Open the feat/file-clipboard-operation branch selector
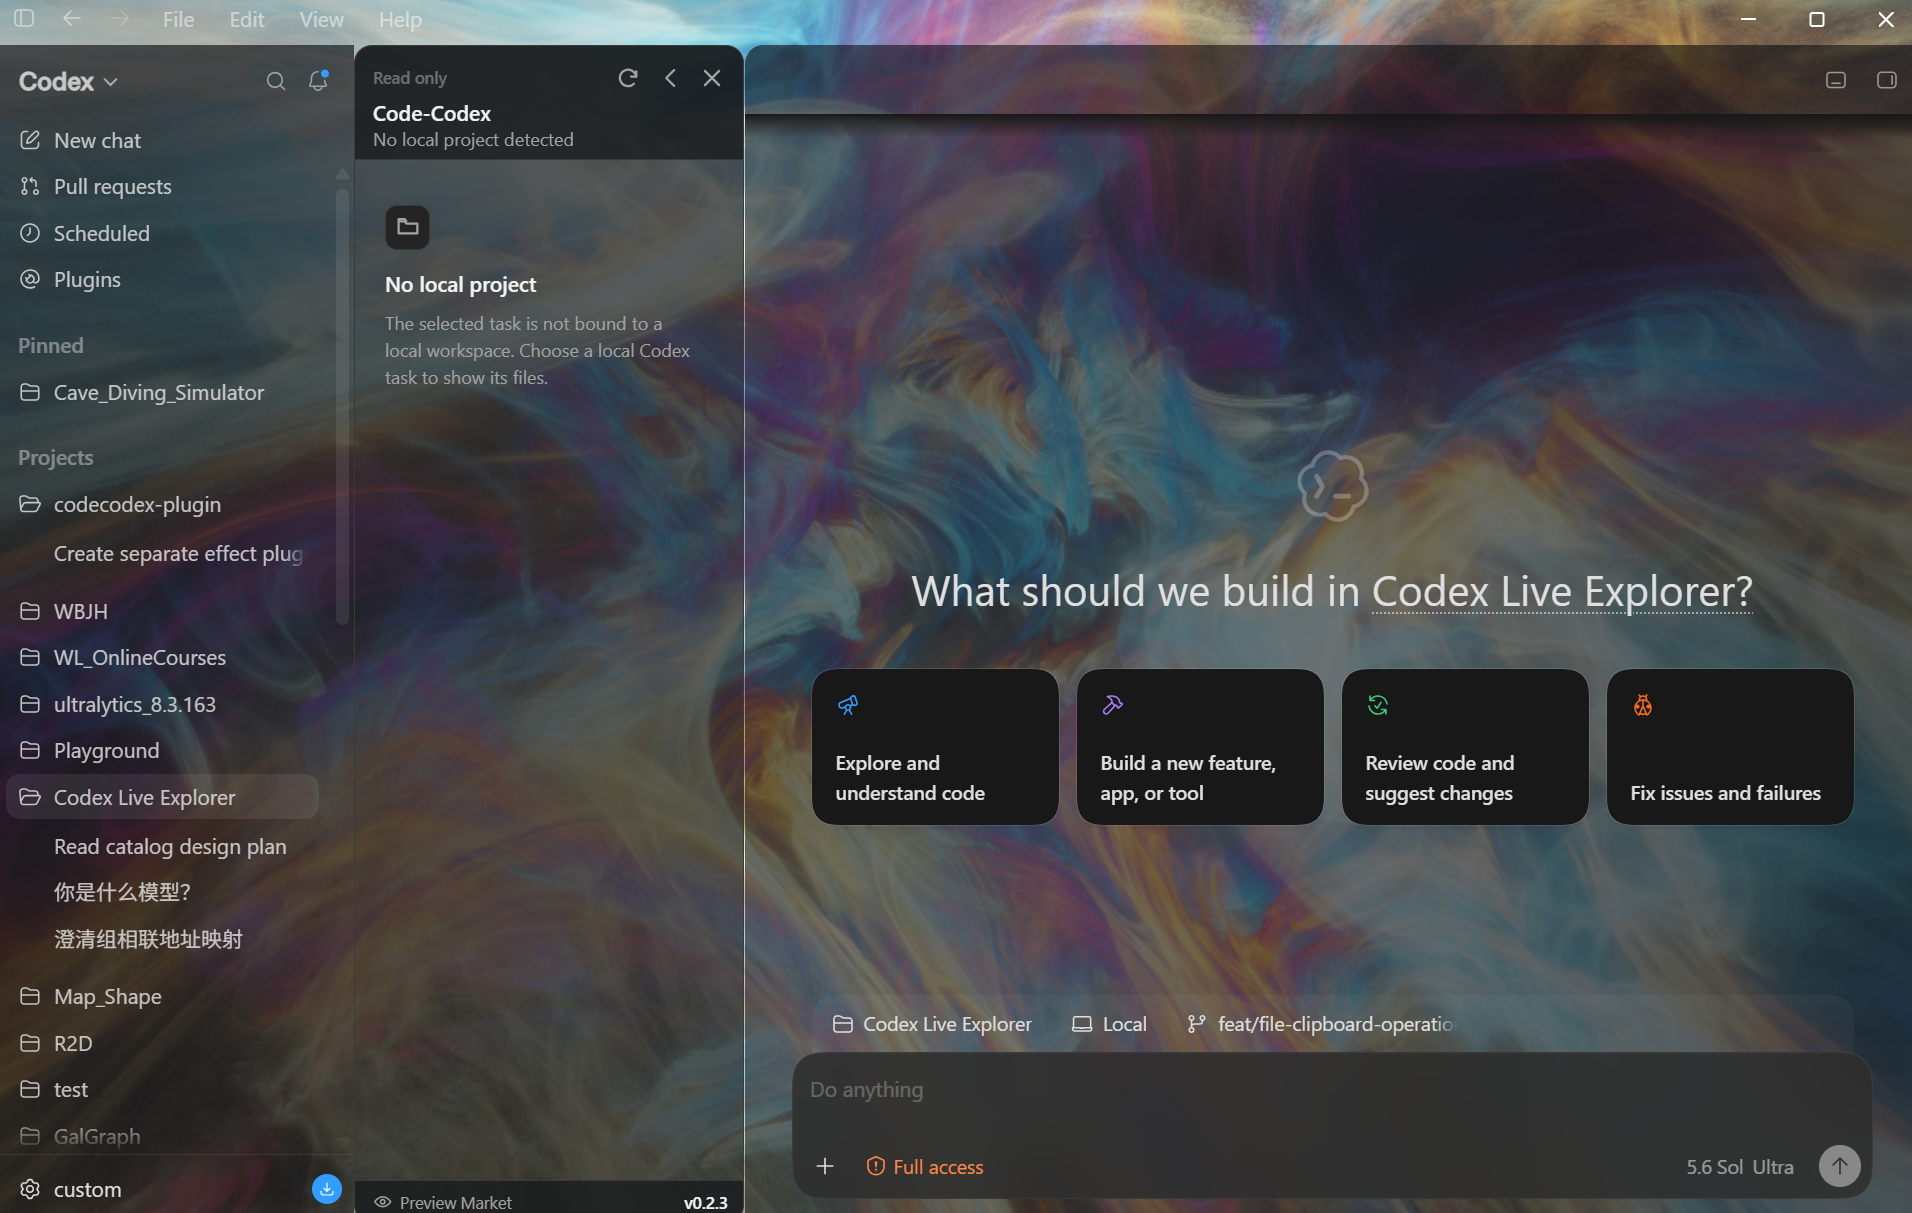 1321,1024
